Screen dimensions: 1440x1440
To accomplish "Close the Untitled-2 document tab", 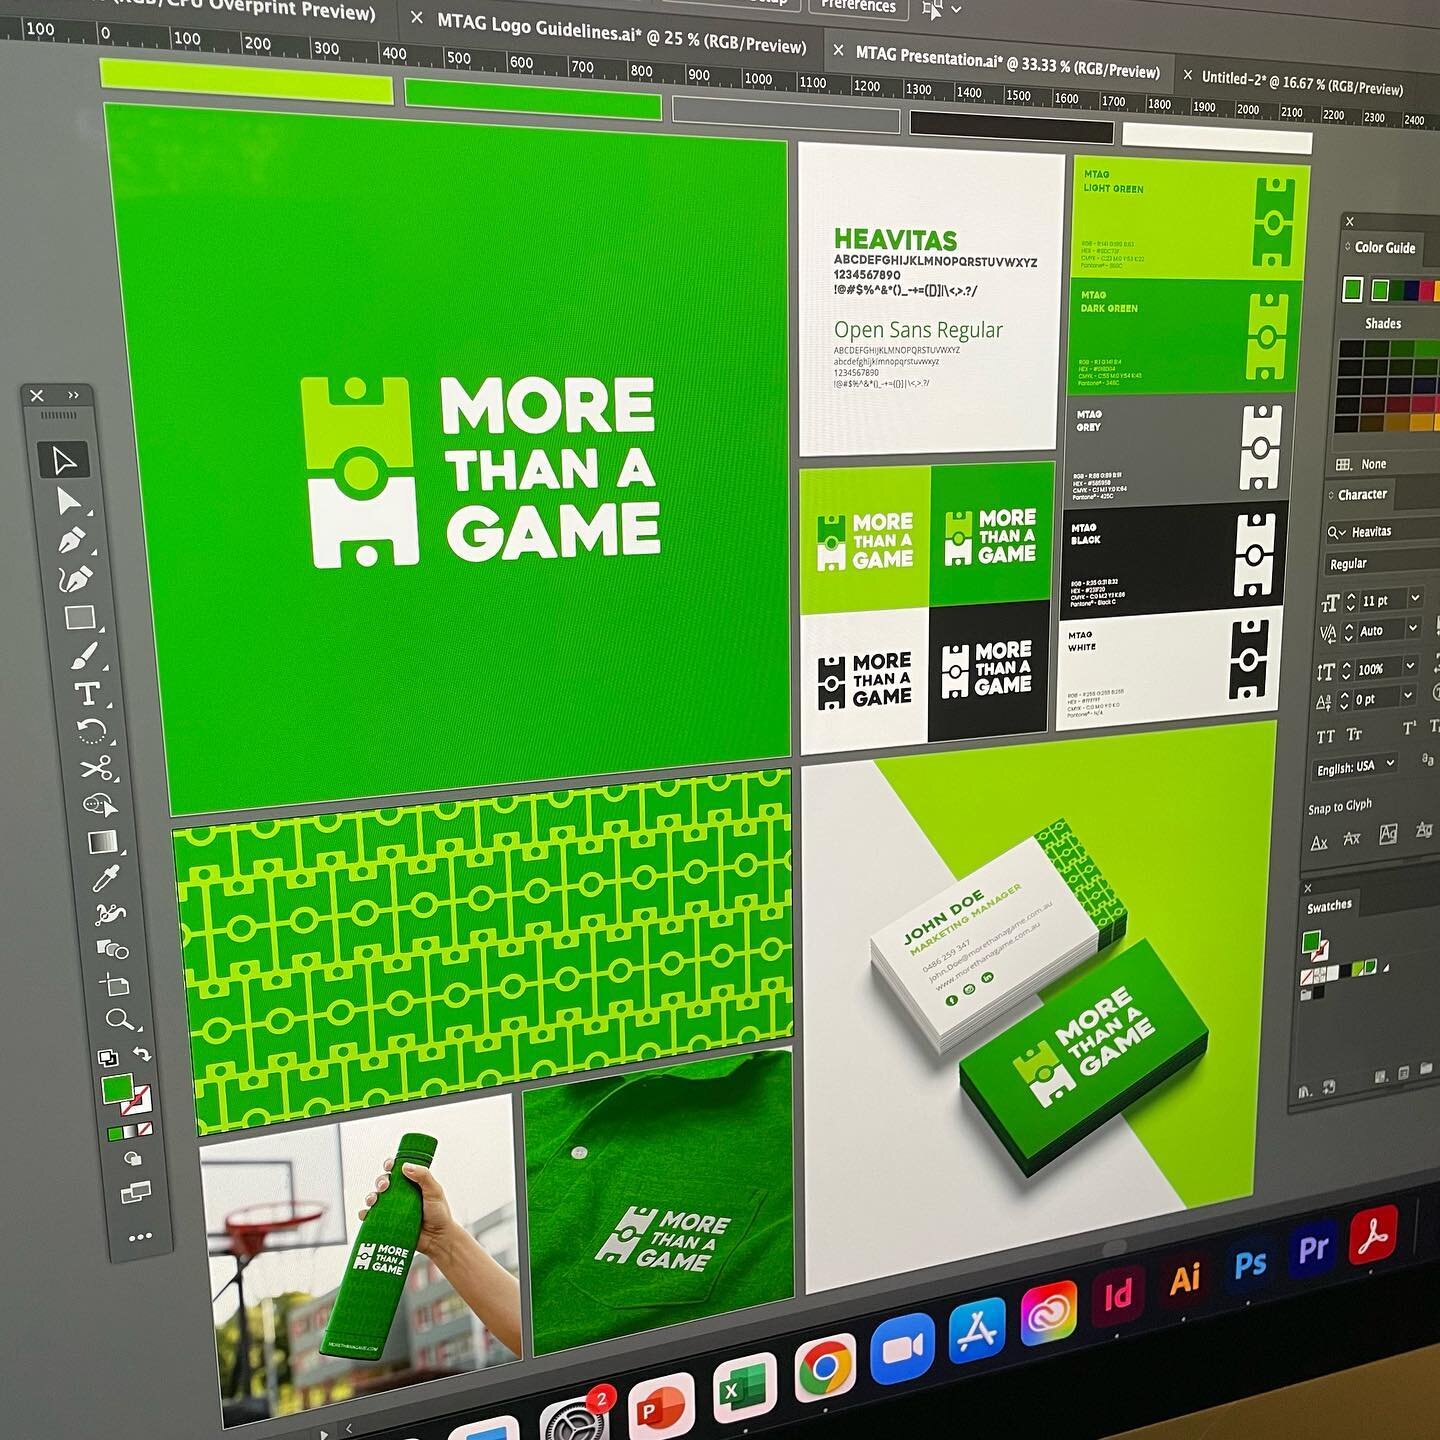I will point(1187,75).
